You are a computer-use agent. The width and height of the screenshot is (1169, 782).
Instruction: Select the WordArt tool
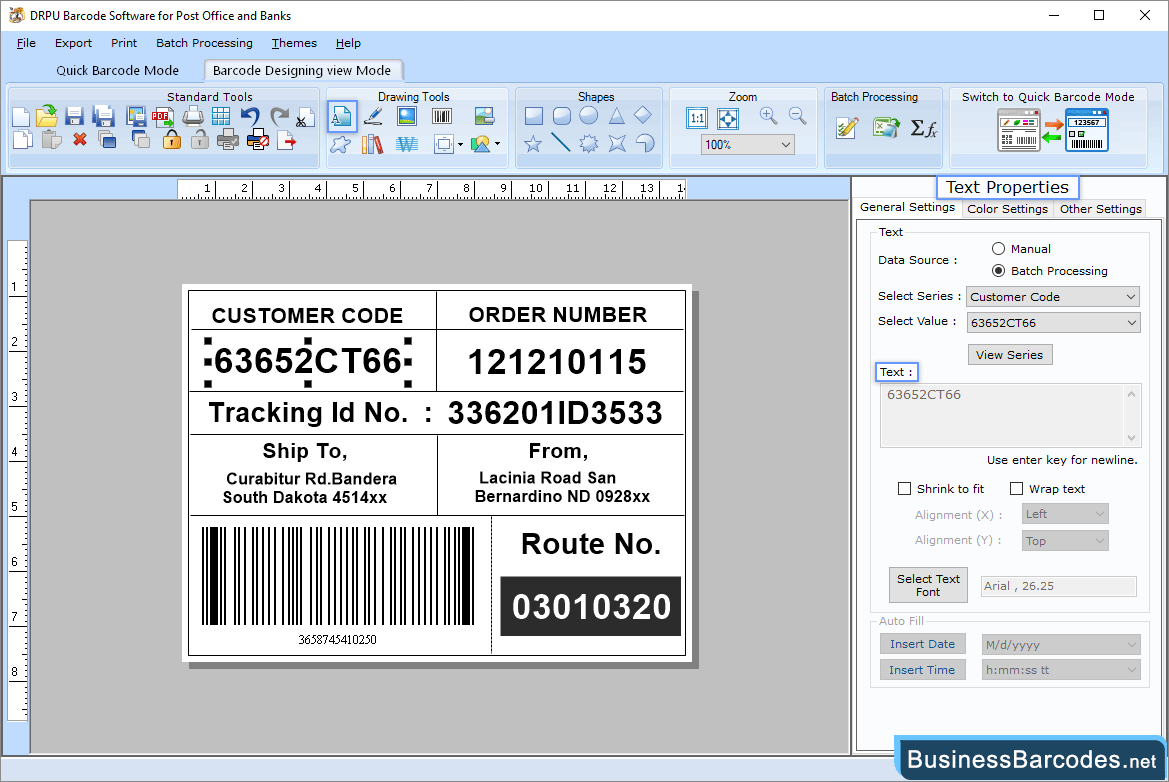407,143
